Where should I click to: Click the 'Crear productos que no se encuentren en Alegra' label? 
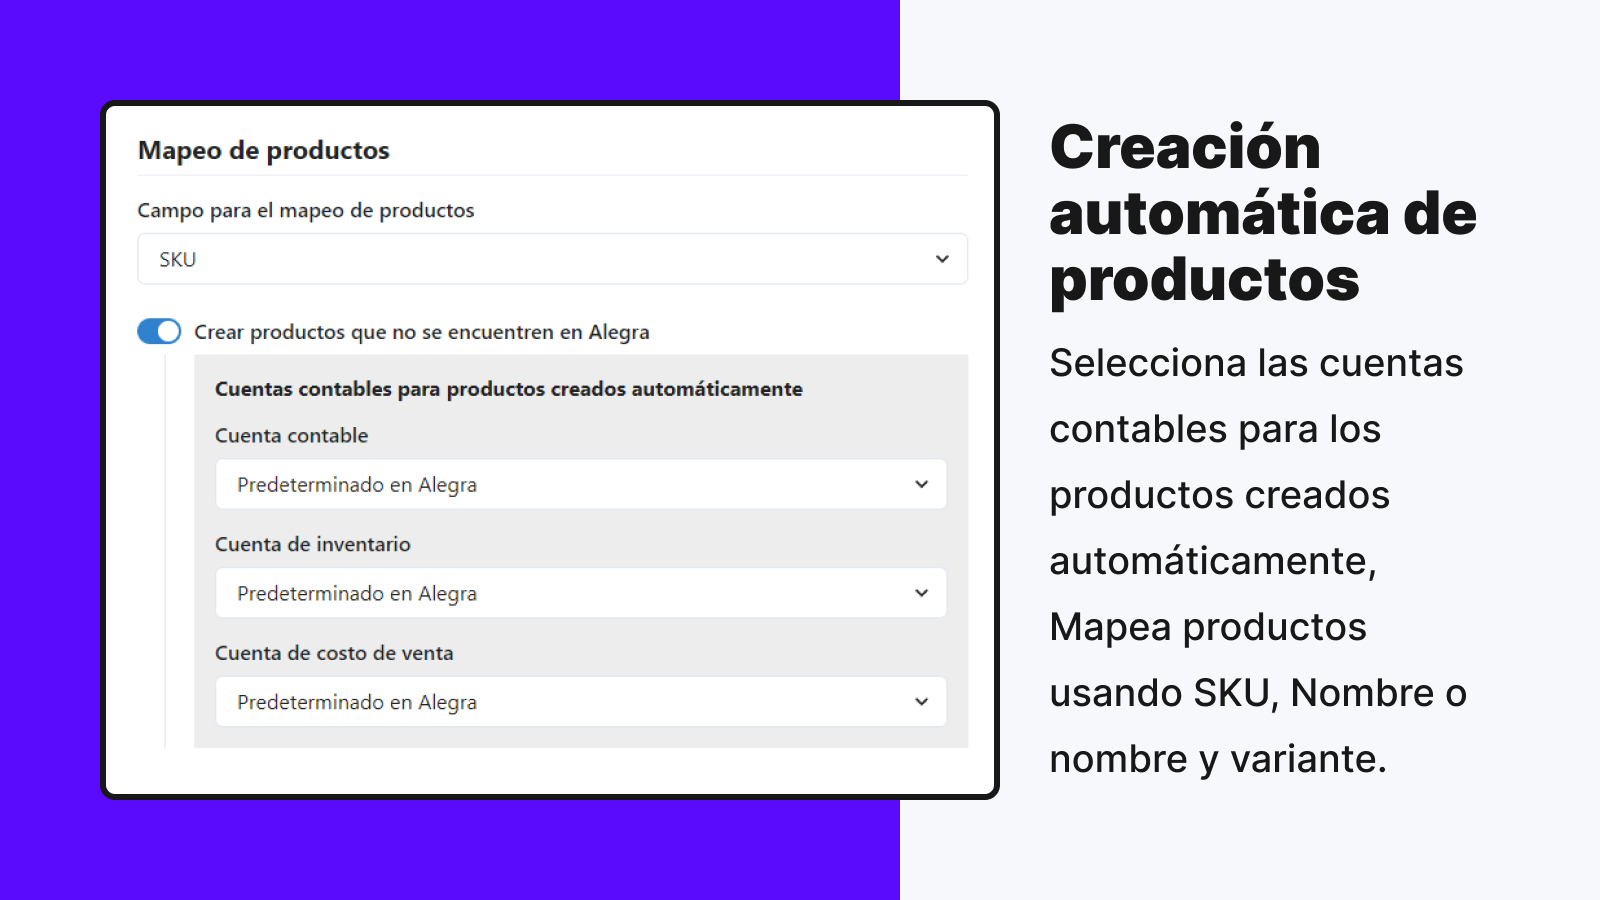click(x=421, y=332)
